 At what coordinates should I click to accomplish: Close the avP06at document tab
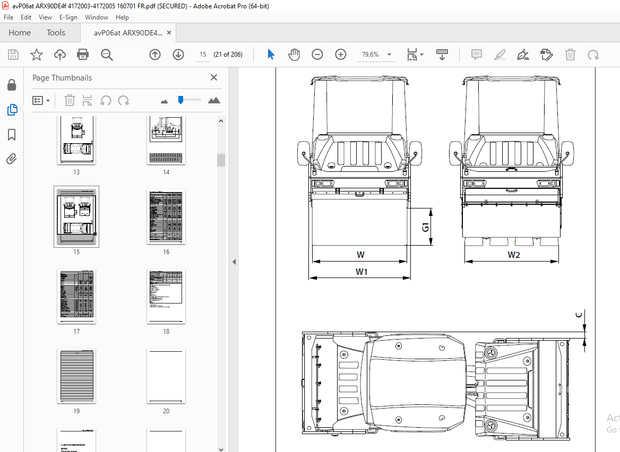coord(169,32)
